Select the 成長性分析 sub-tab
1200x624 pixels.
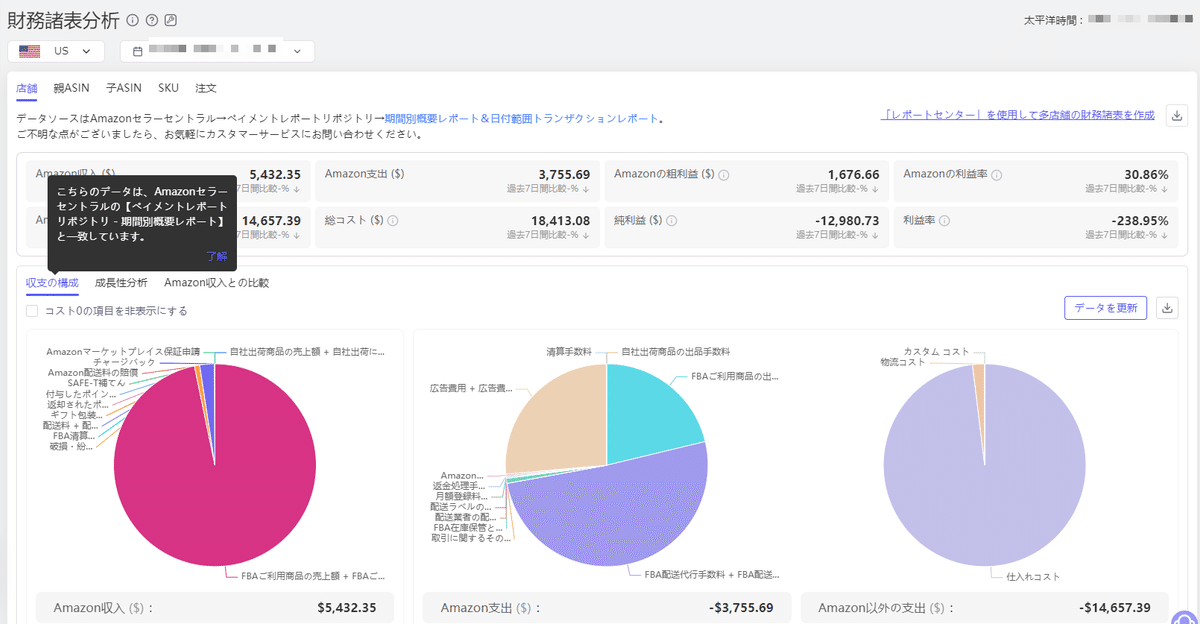121,283
